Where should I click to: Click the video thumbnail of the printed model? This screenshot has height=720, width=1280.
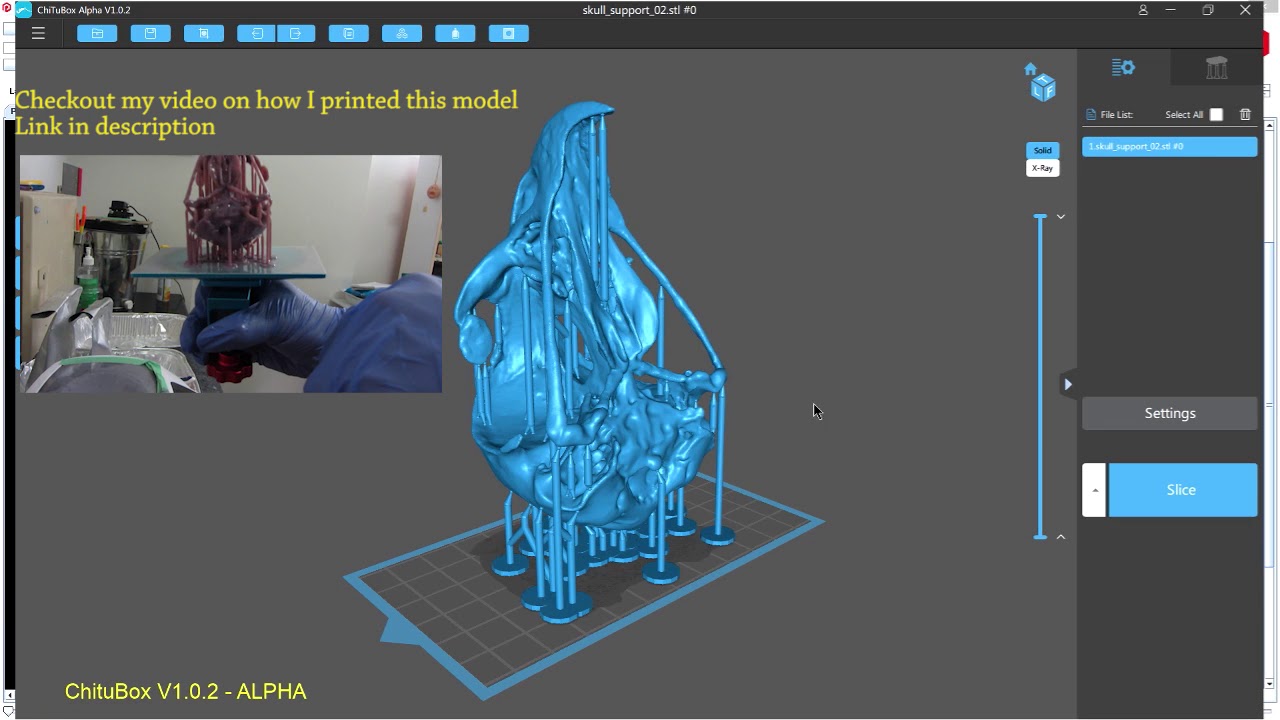[230, 274]
